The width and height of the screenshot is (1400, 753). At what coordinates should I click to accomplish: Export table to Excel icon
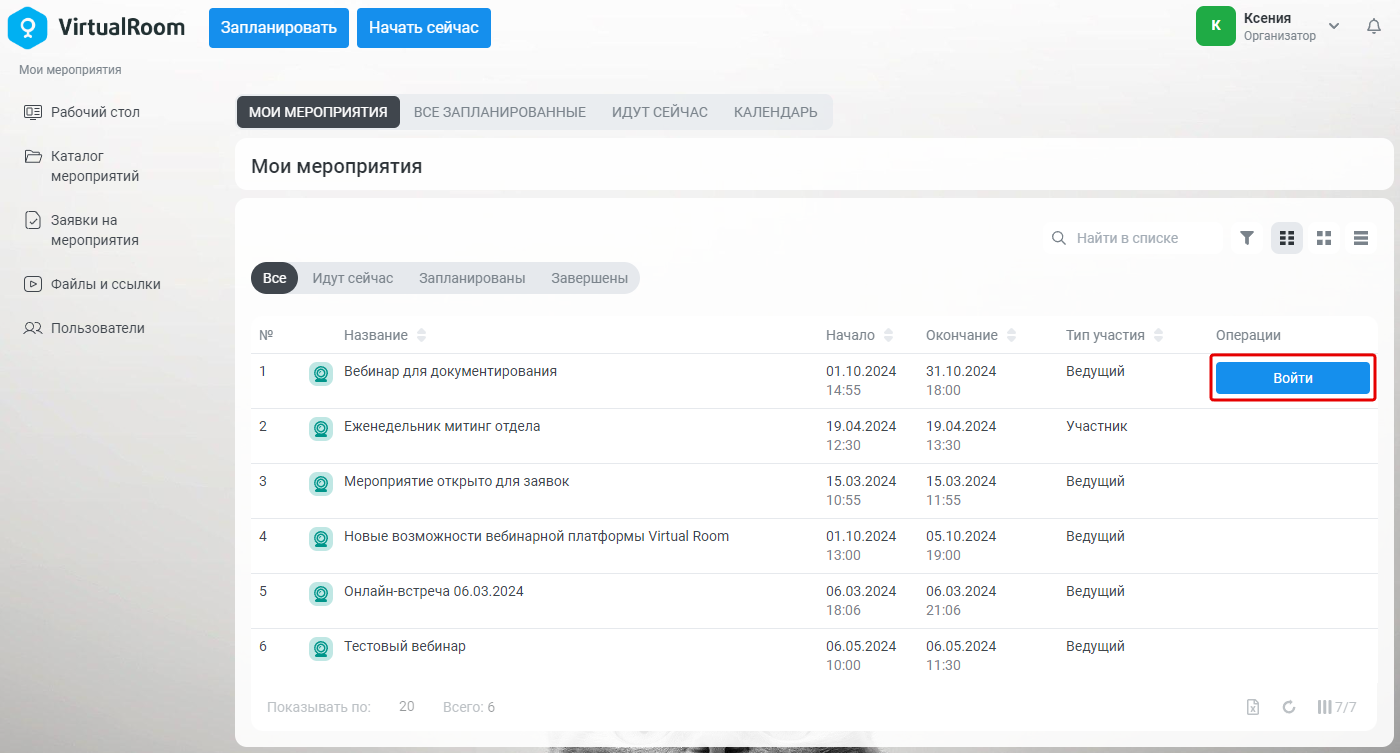pos(1253,707)
